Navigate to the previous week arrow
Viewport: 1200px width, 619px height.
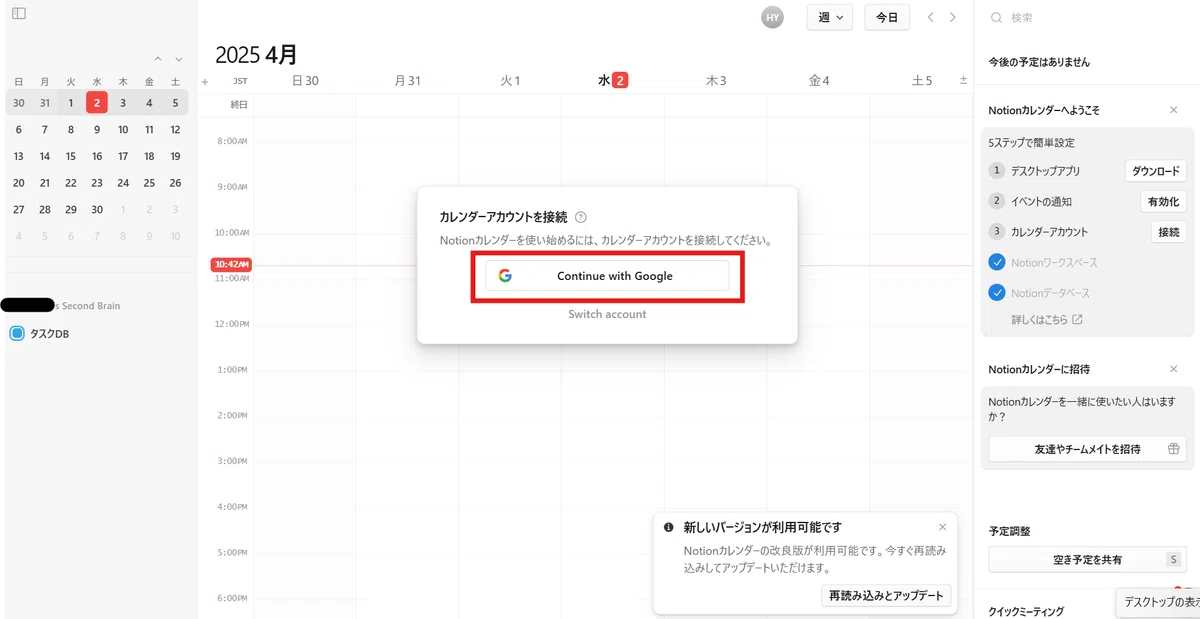(x=931, y=17)
